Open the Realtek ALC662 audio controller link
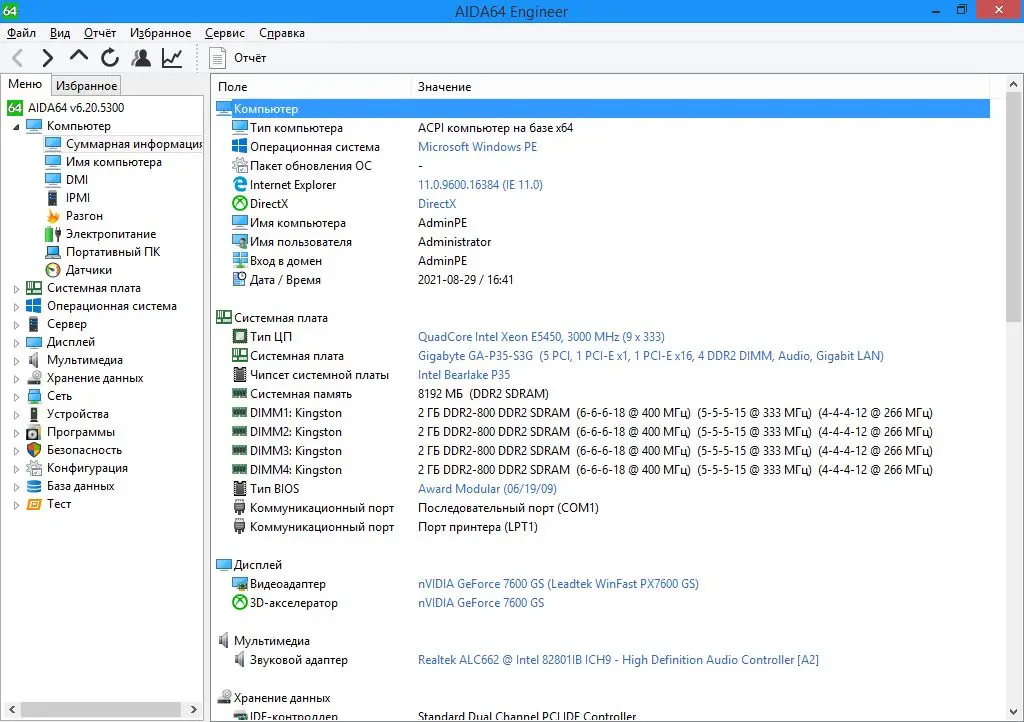 click(618, 660)
